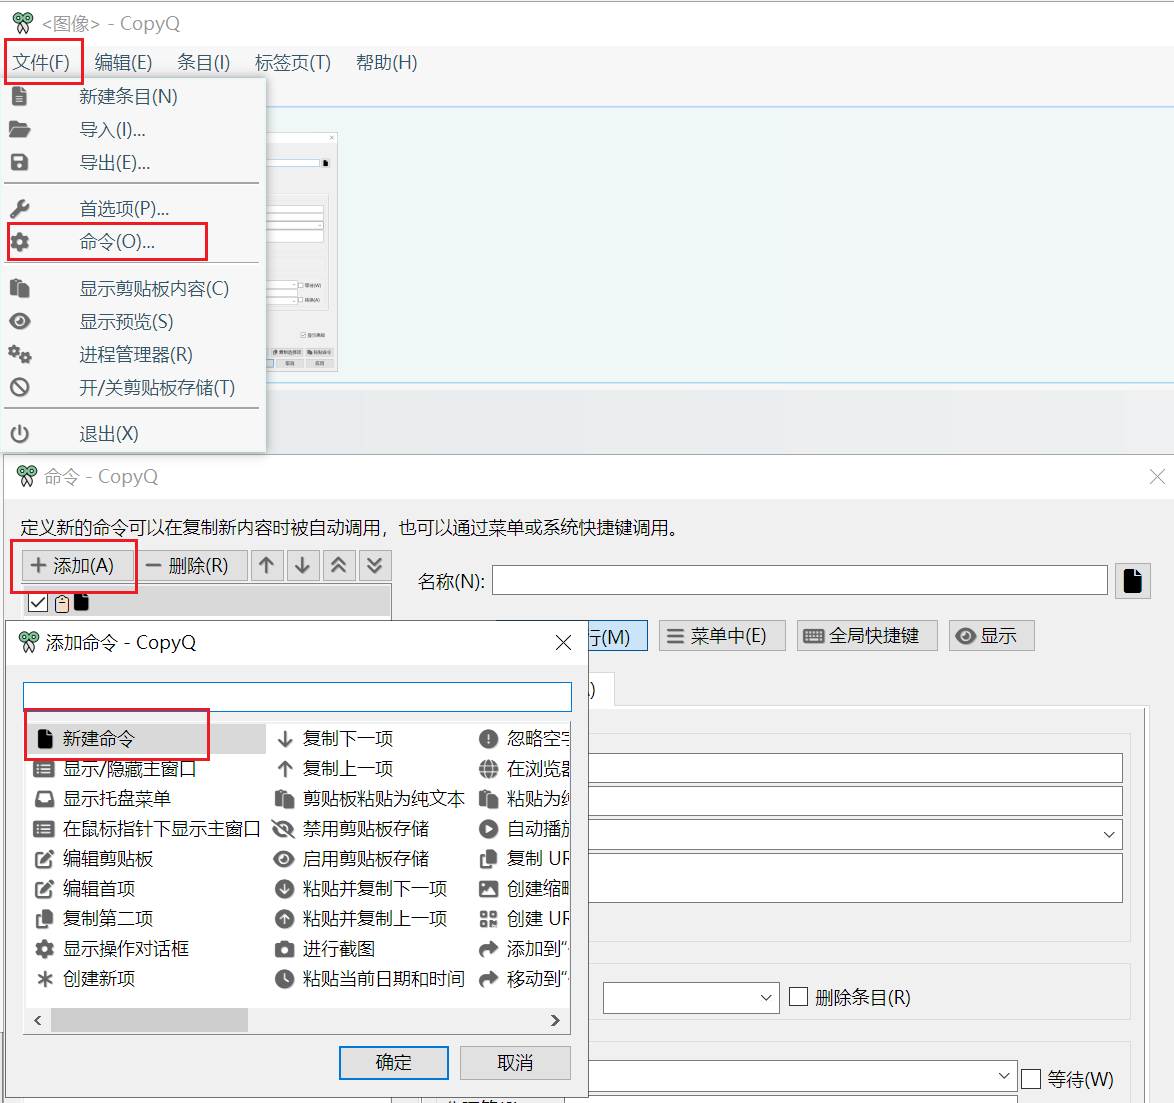Image resolution: width=1174 pixels, height=1103 pixels.
Task: Open the 文件(F) menu
Action: pyautogui.click(x=41, y=62)
